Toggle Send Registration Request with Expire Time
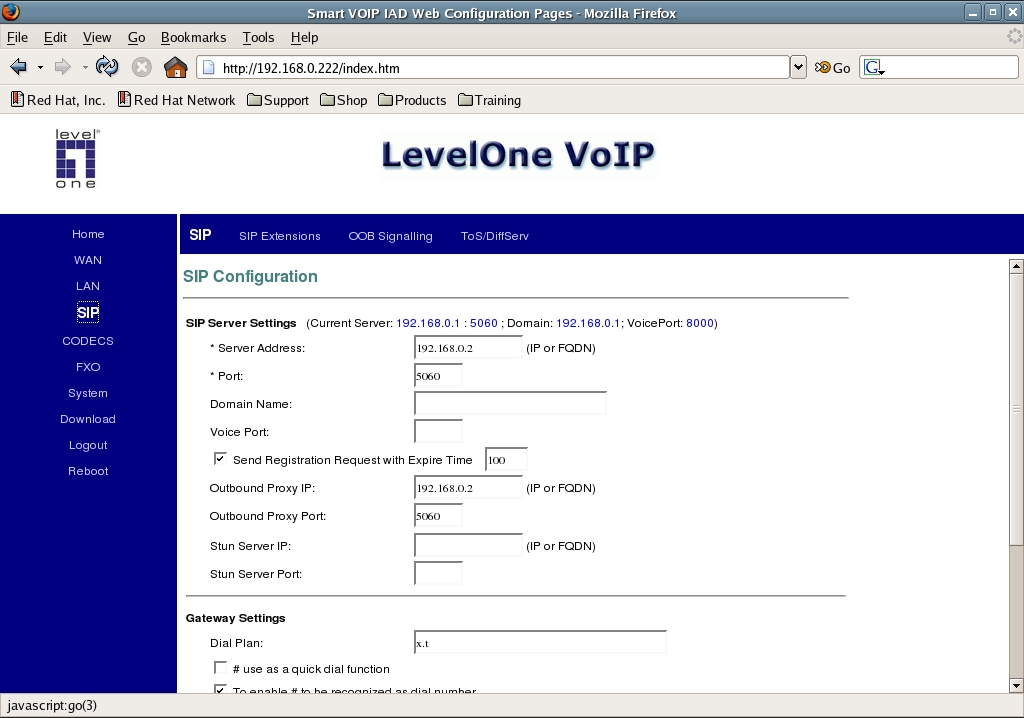1024x718 pixels. click(220, 459)
